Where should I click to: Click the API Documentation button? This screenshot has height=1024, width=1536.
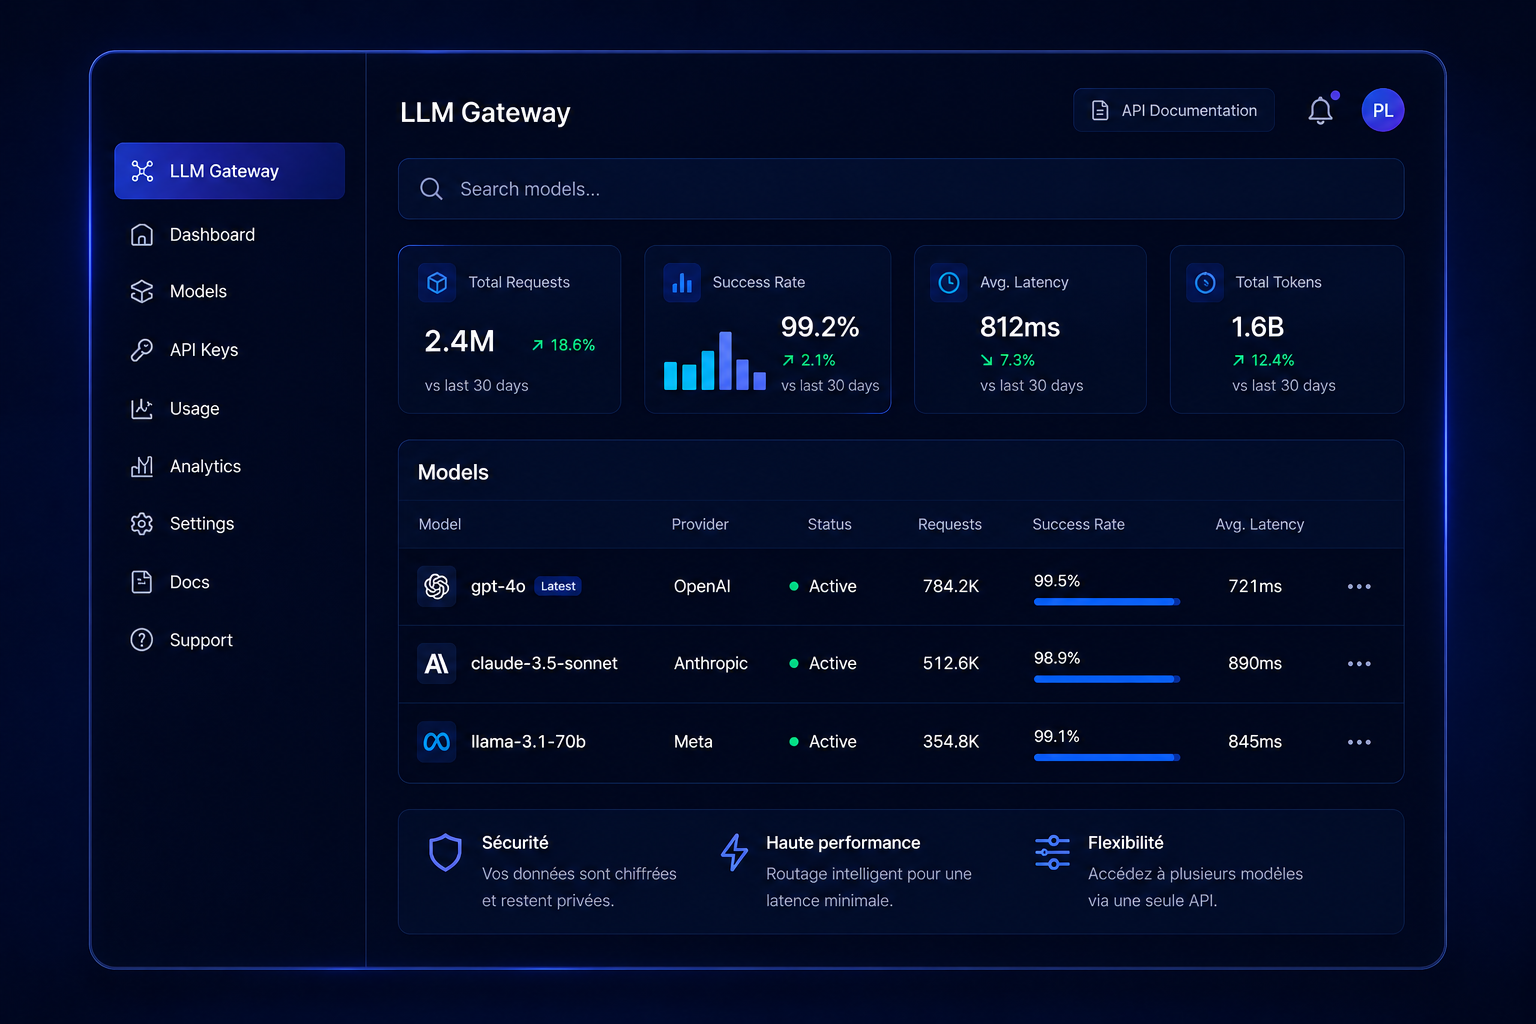click(x=1174, y=110)
